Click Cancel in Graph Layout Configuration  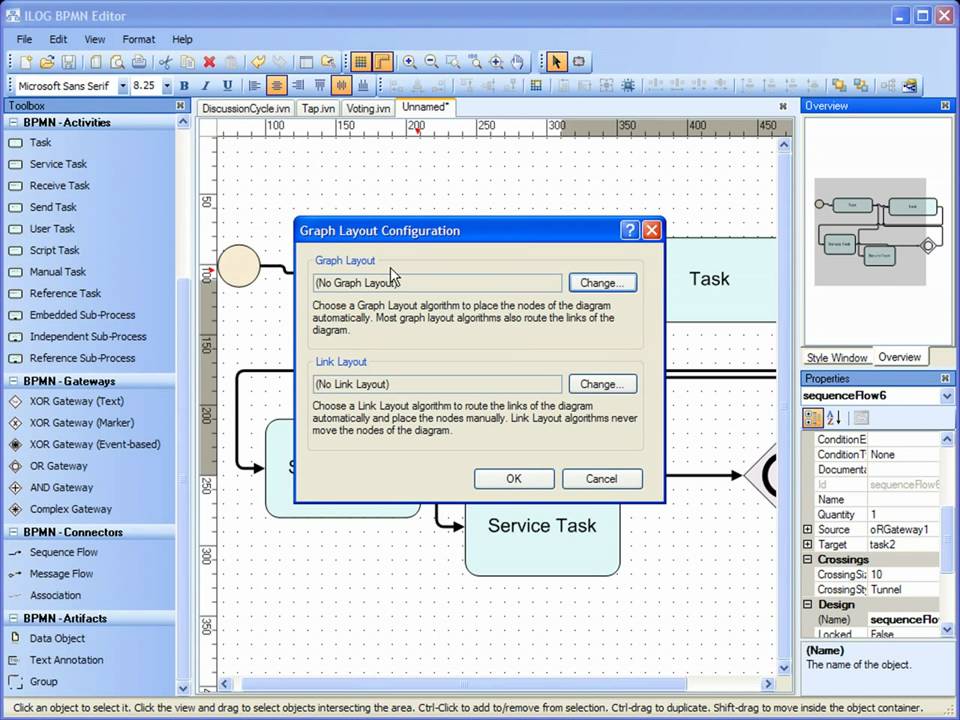coord(602,479)
